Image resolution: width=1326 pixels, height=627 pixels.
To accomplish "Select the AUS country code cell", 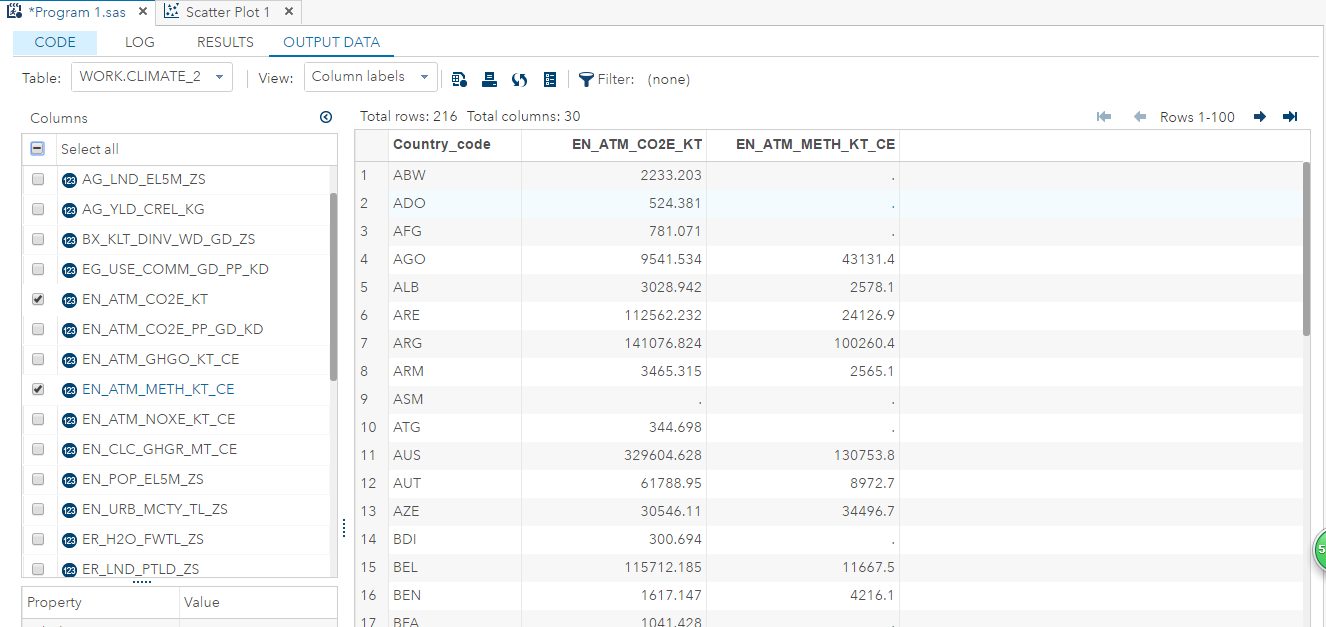I will (455, 455).
